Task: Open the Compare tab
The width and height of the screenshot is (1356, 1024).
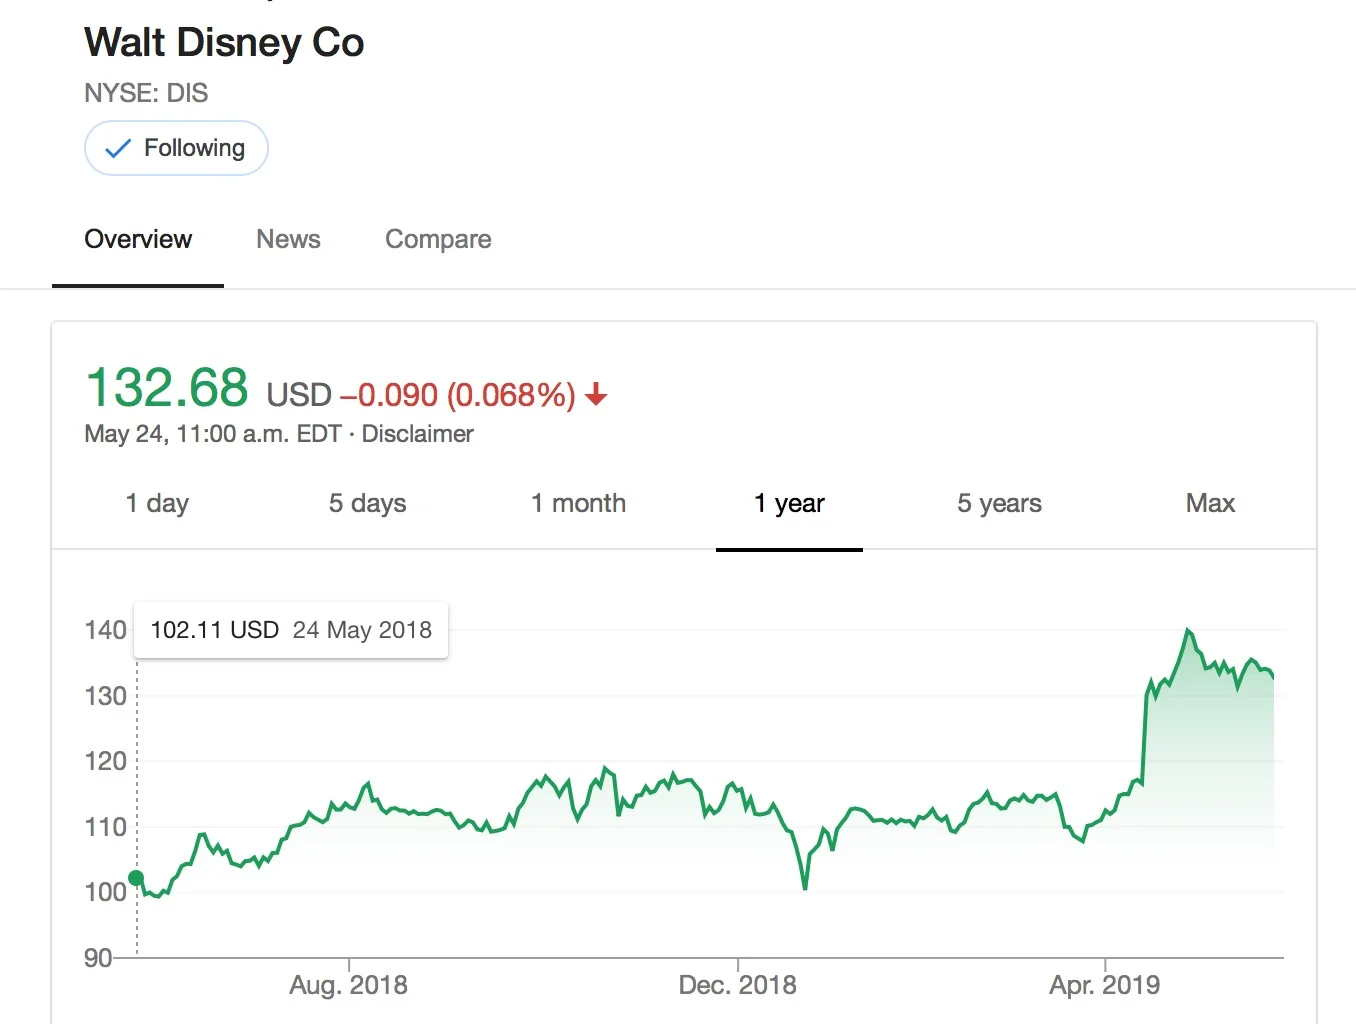Action: (x=438, y=239)
